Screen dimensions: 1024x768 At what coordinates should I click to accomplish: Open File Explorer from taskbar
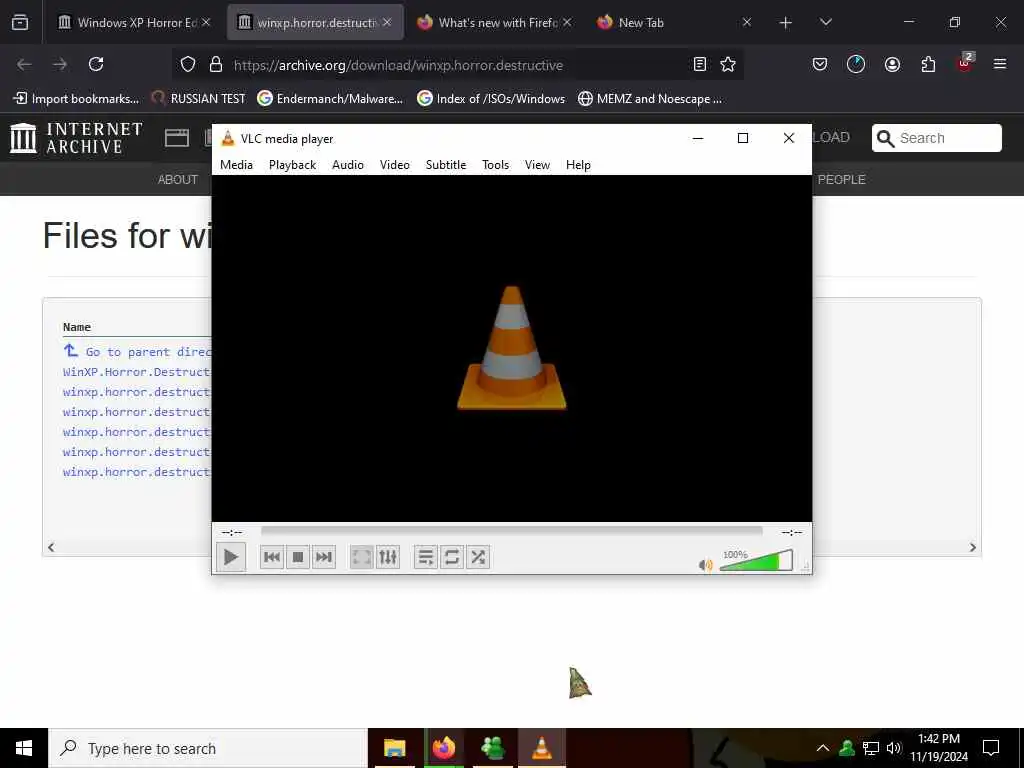click(x=394, y=748)
